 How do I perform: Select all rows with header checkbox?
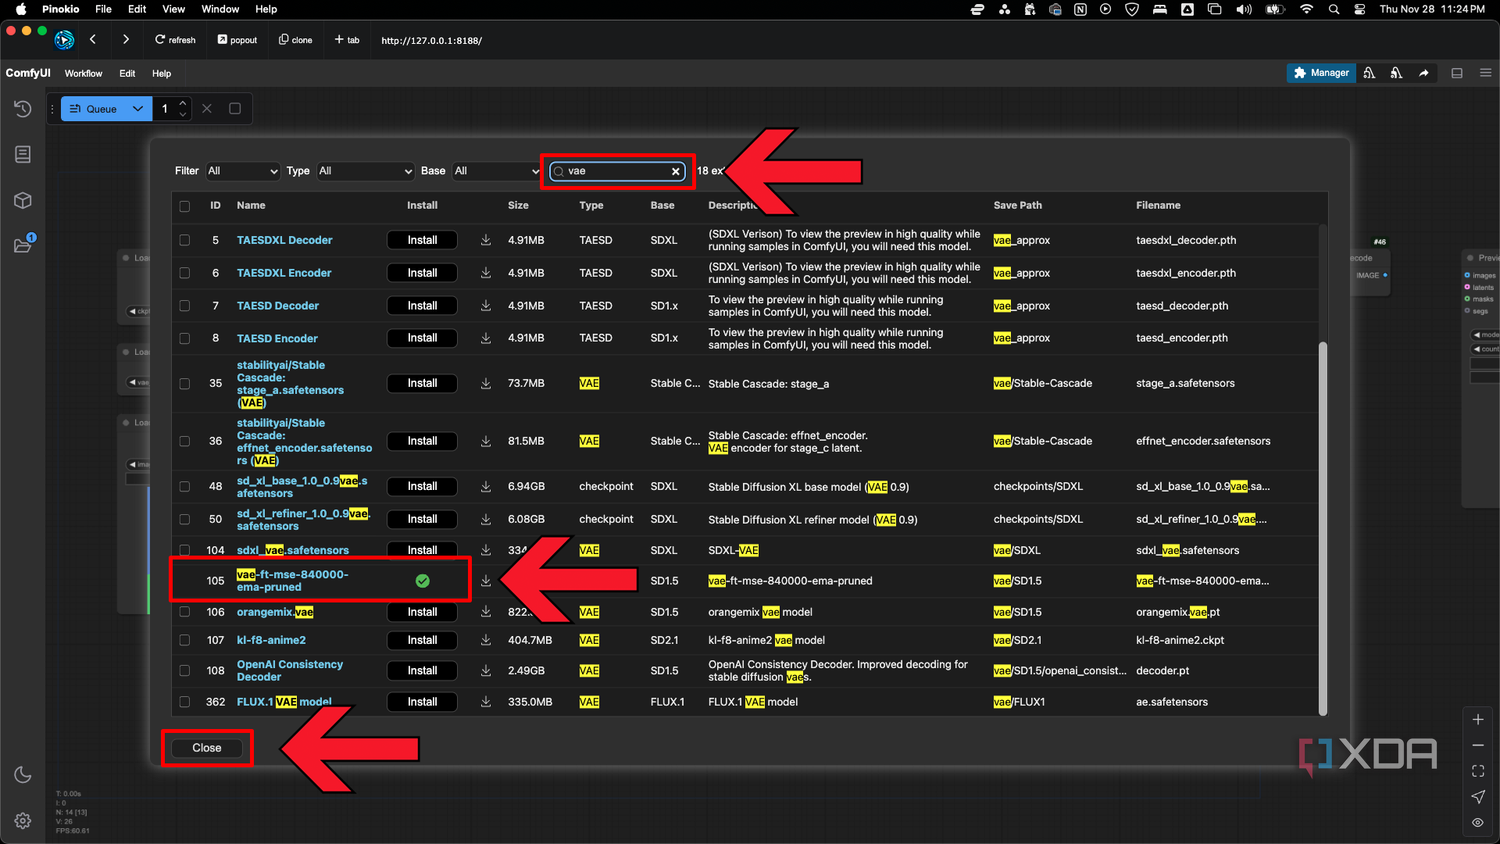(x=184, y=206)
